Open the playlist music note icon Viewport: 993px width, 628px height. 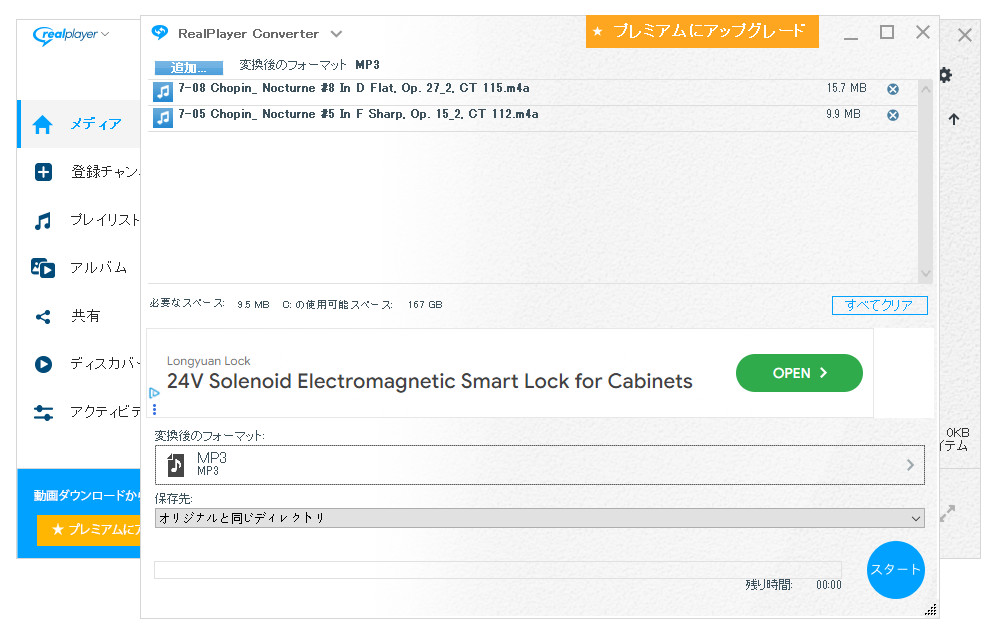pos(43,220)
